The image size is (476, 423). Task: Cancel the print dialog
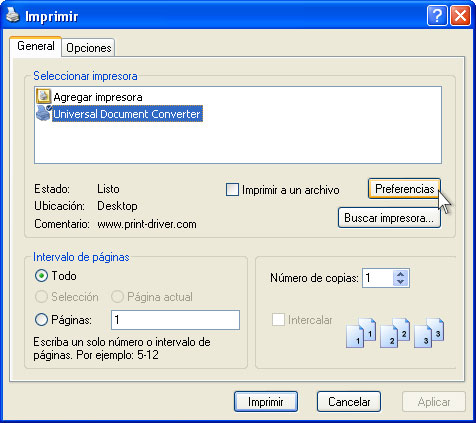tap(349, 402)
